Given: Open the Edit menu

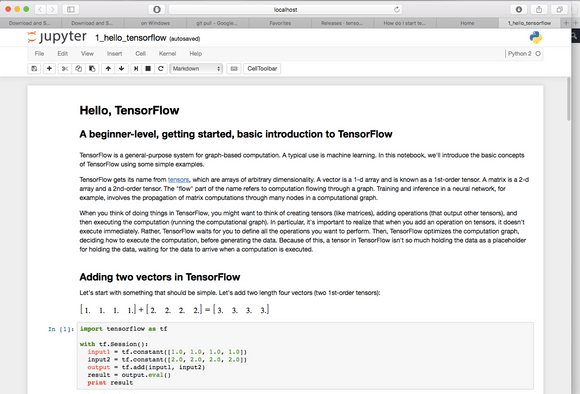Looking at the screenshot, I should 63,54.
